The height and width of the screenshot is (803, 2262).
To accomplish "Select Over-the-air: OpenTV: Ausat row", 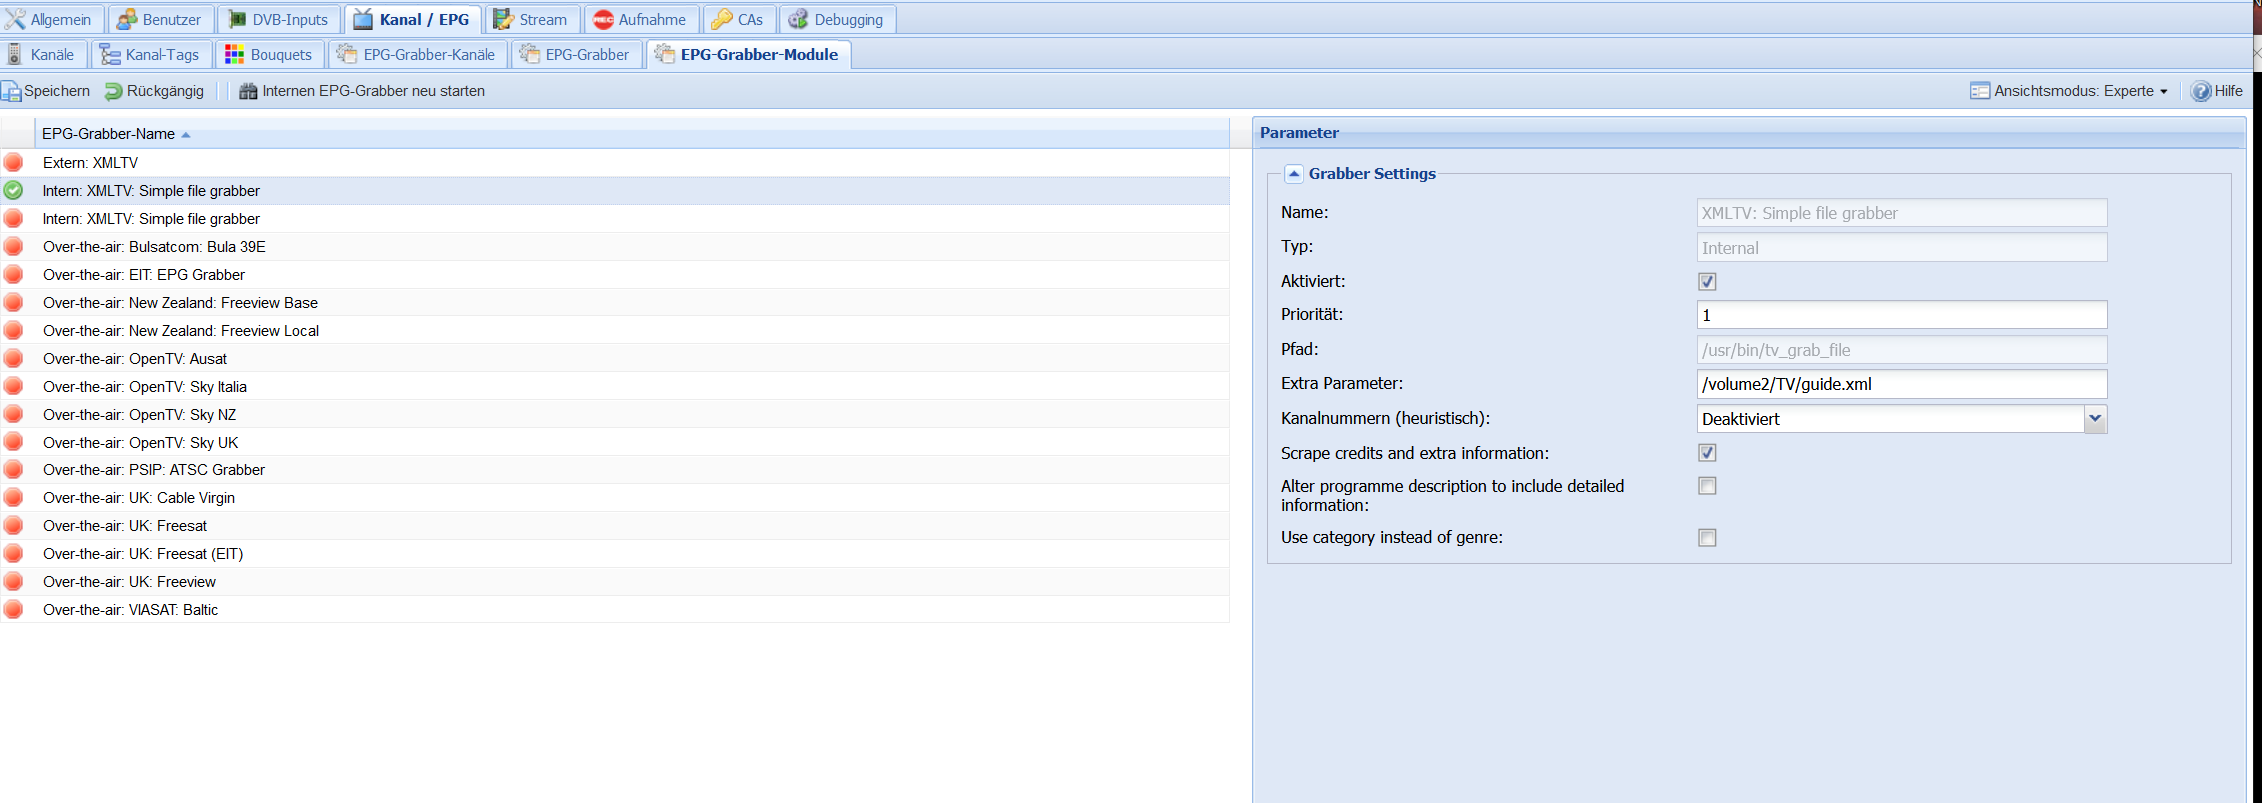I will 615,358.
